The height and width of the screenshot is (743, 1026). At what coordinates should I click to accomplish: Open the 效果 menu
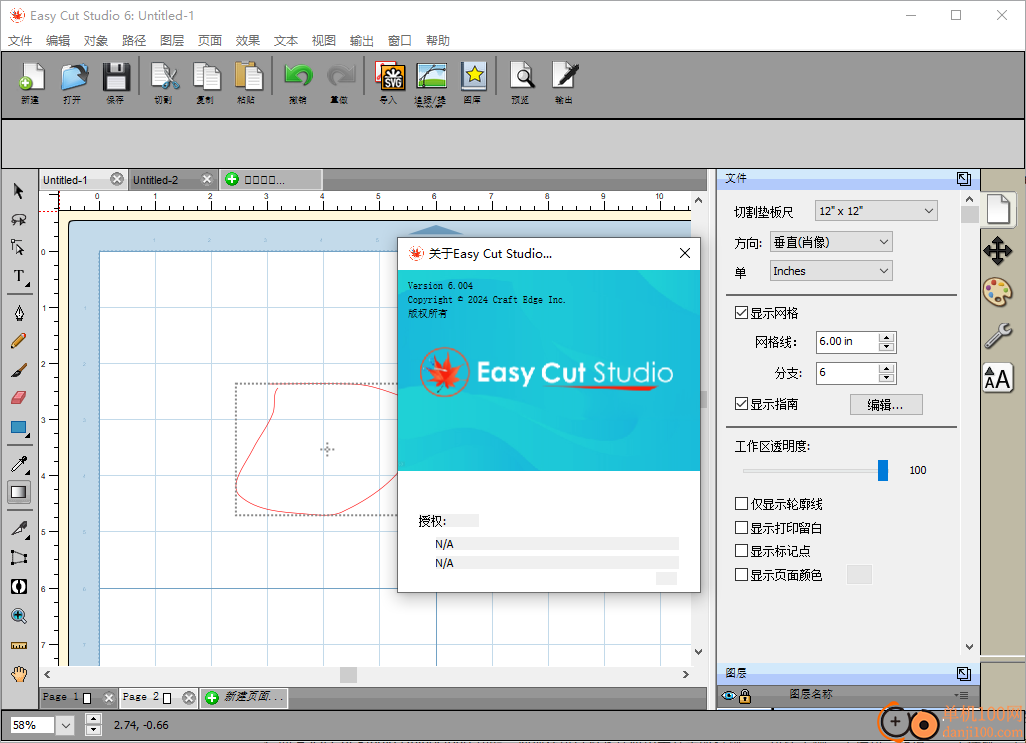click(248, 41)
